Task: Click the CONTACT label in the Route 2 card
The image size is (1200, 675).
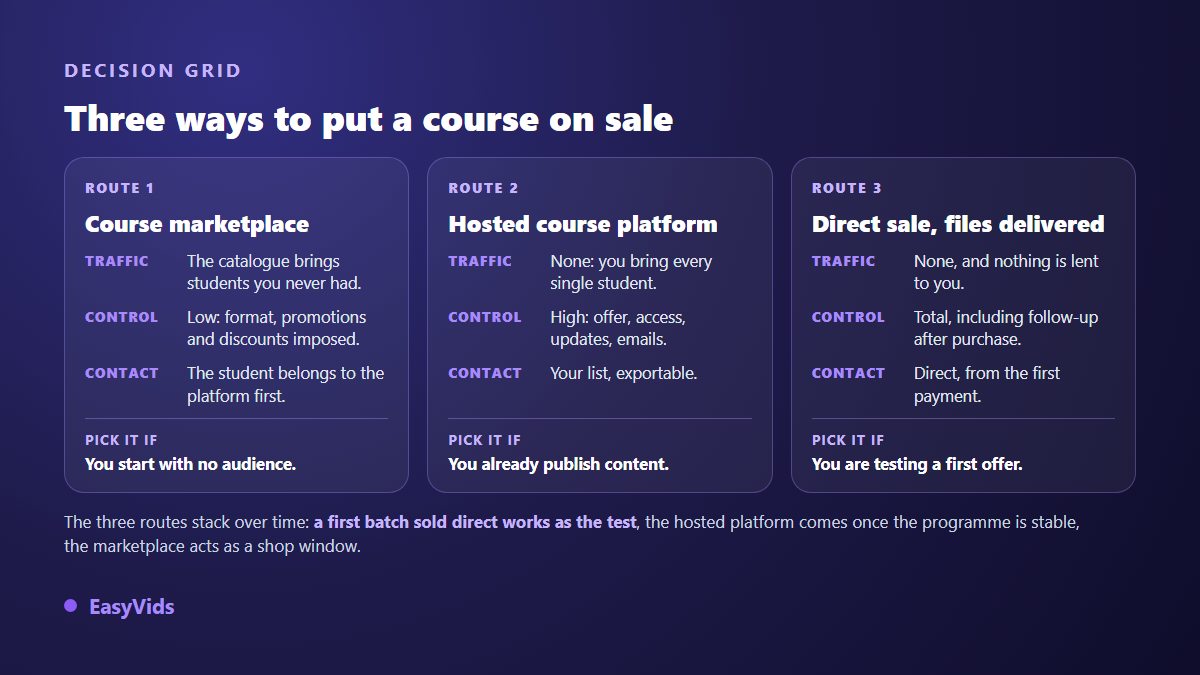Action: pyautogui.click(x=485, y=373)
